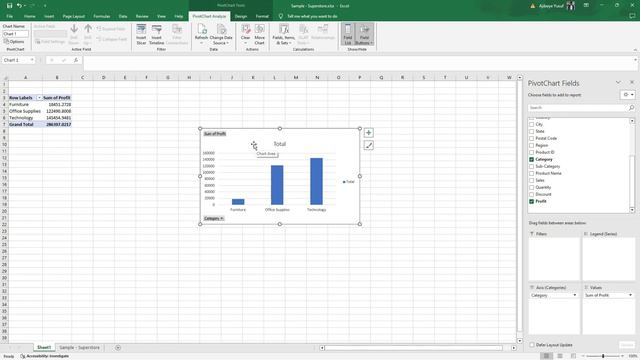Check the Region field
The width and height of the screenshot is (640, 360).
pyautogui.click(x=531, y=145)
